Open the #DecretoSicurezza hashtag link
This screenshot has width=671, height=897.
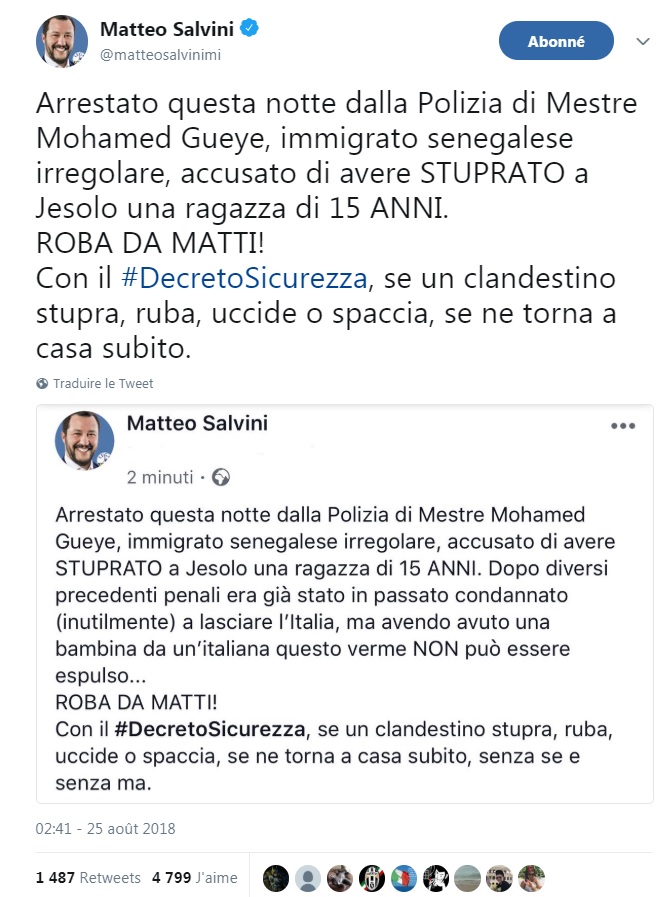pyautogui.click(x=244, y=276)
